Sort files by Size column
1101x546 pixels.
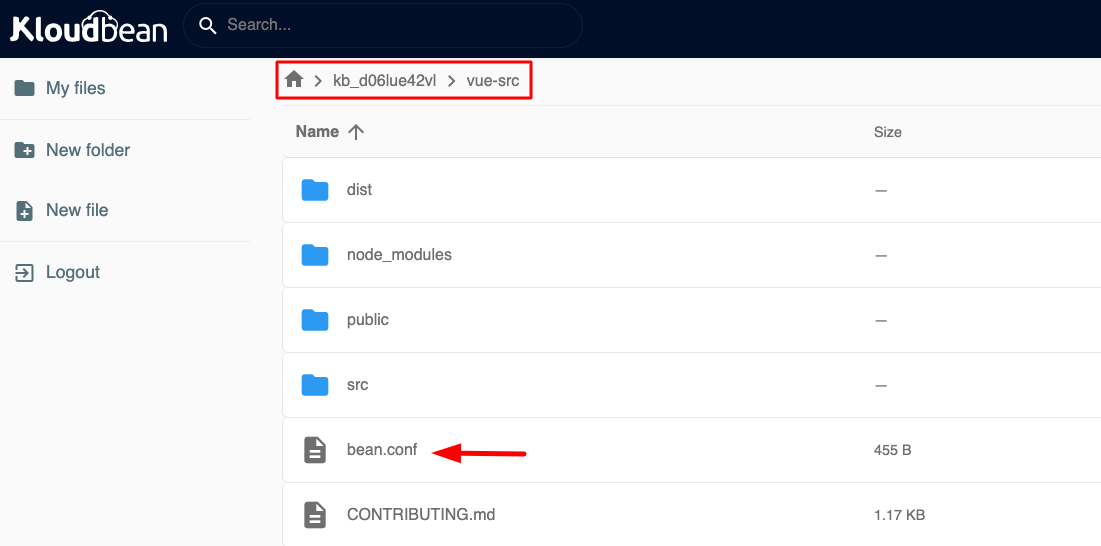click(887, 132)
